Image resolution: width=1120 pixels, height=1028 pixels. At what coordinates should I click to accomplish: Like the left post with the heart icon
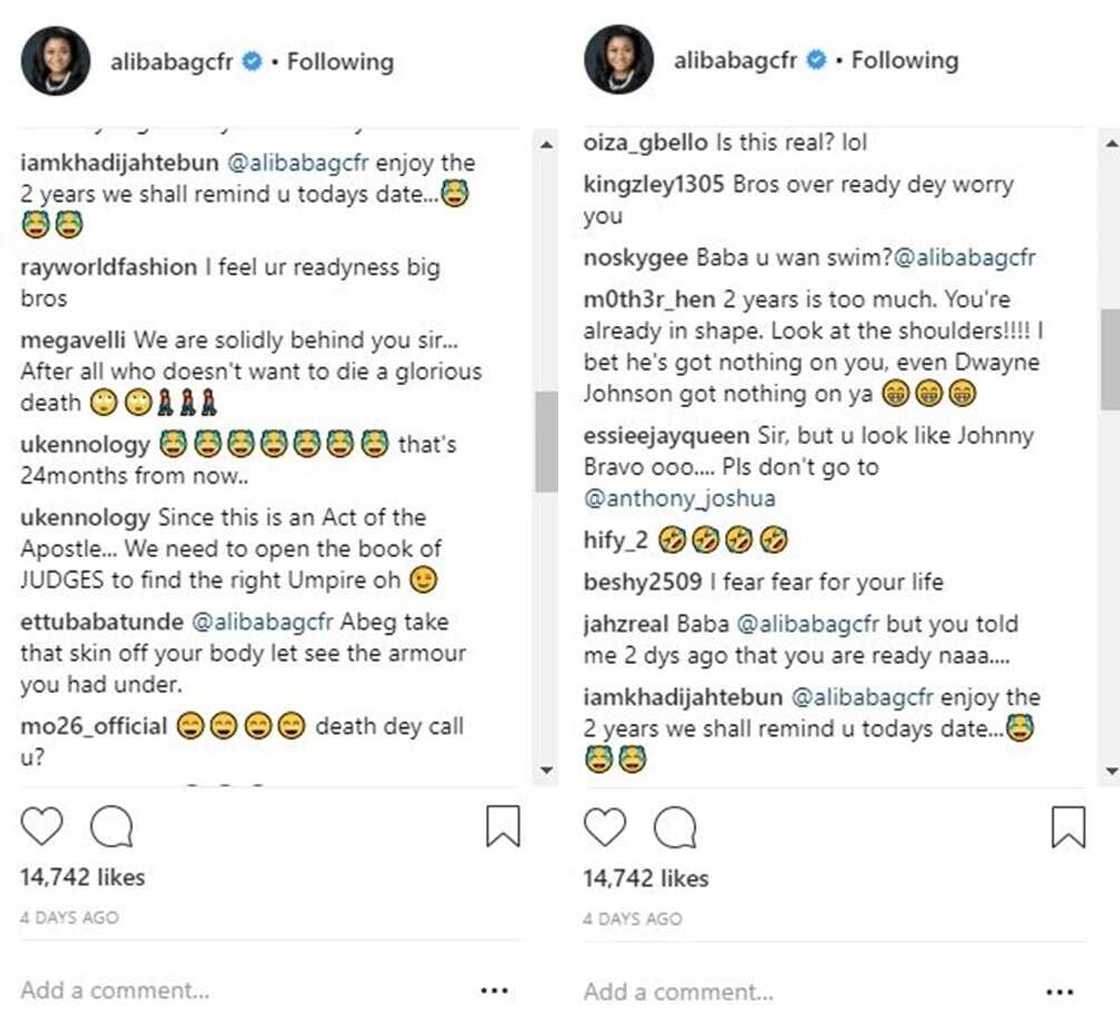point(41,828)
